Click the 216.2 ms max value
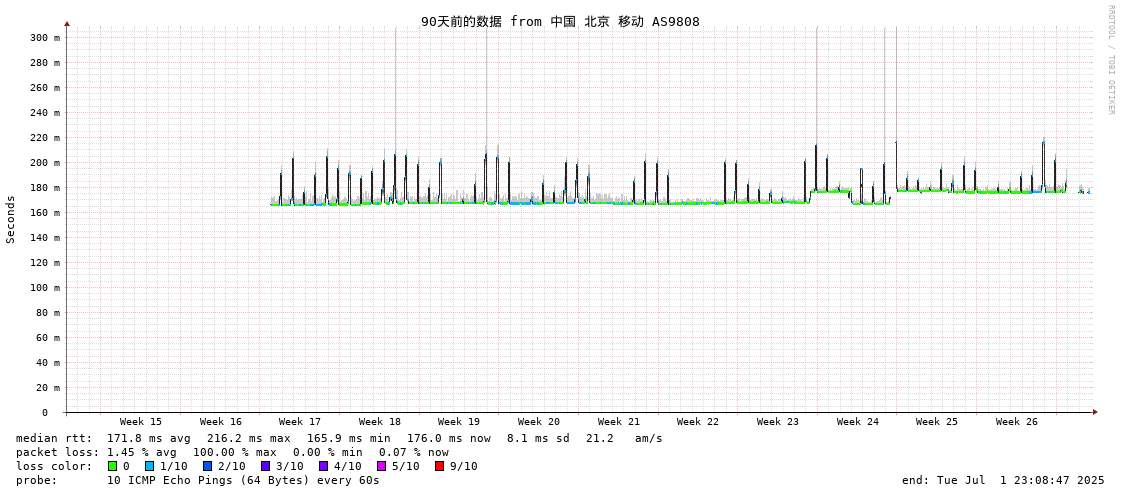 tap(249, 438)
